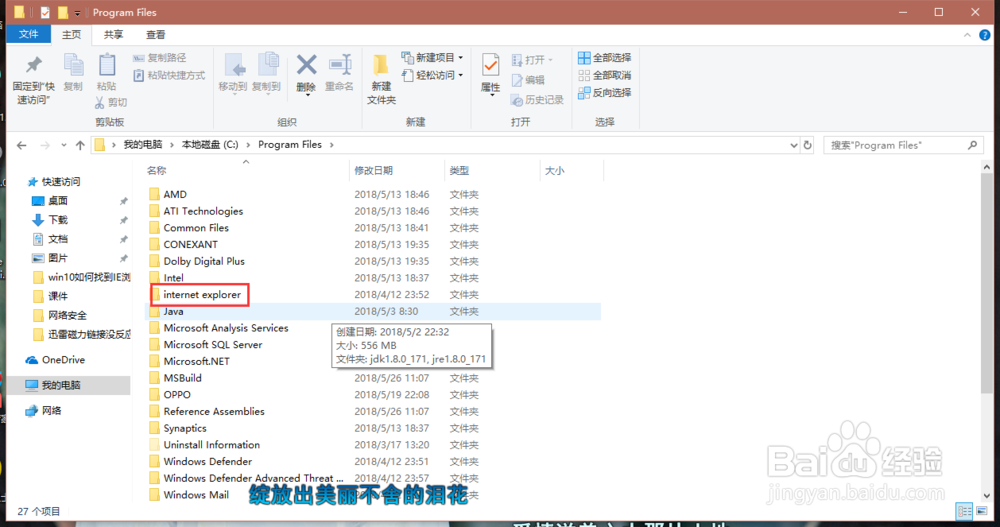Switch to the View (查看) tab
The image size is (1000, 527).
[156, 34]
